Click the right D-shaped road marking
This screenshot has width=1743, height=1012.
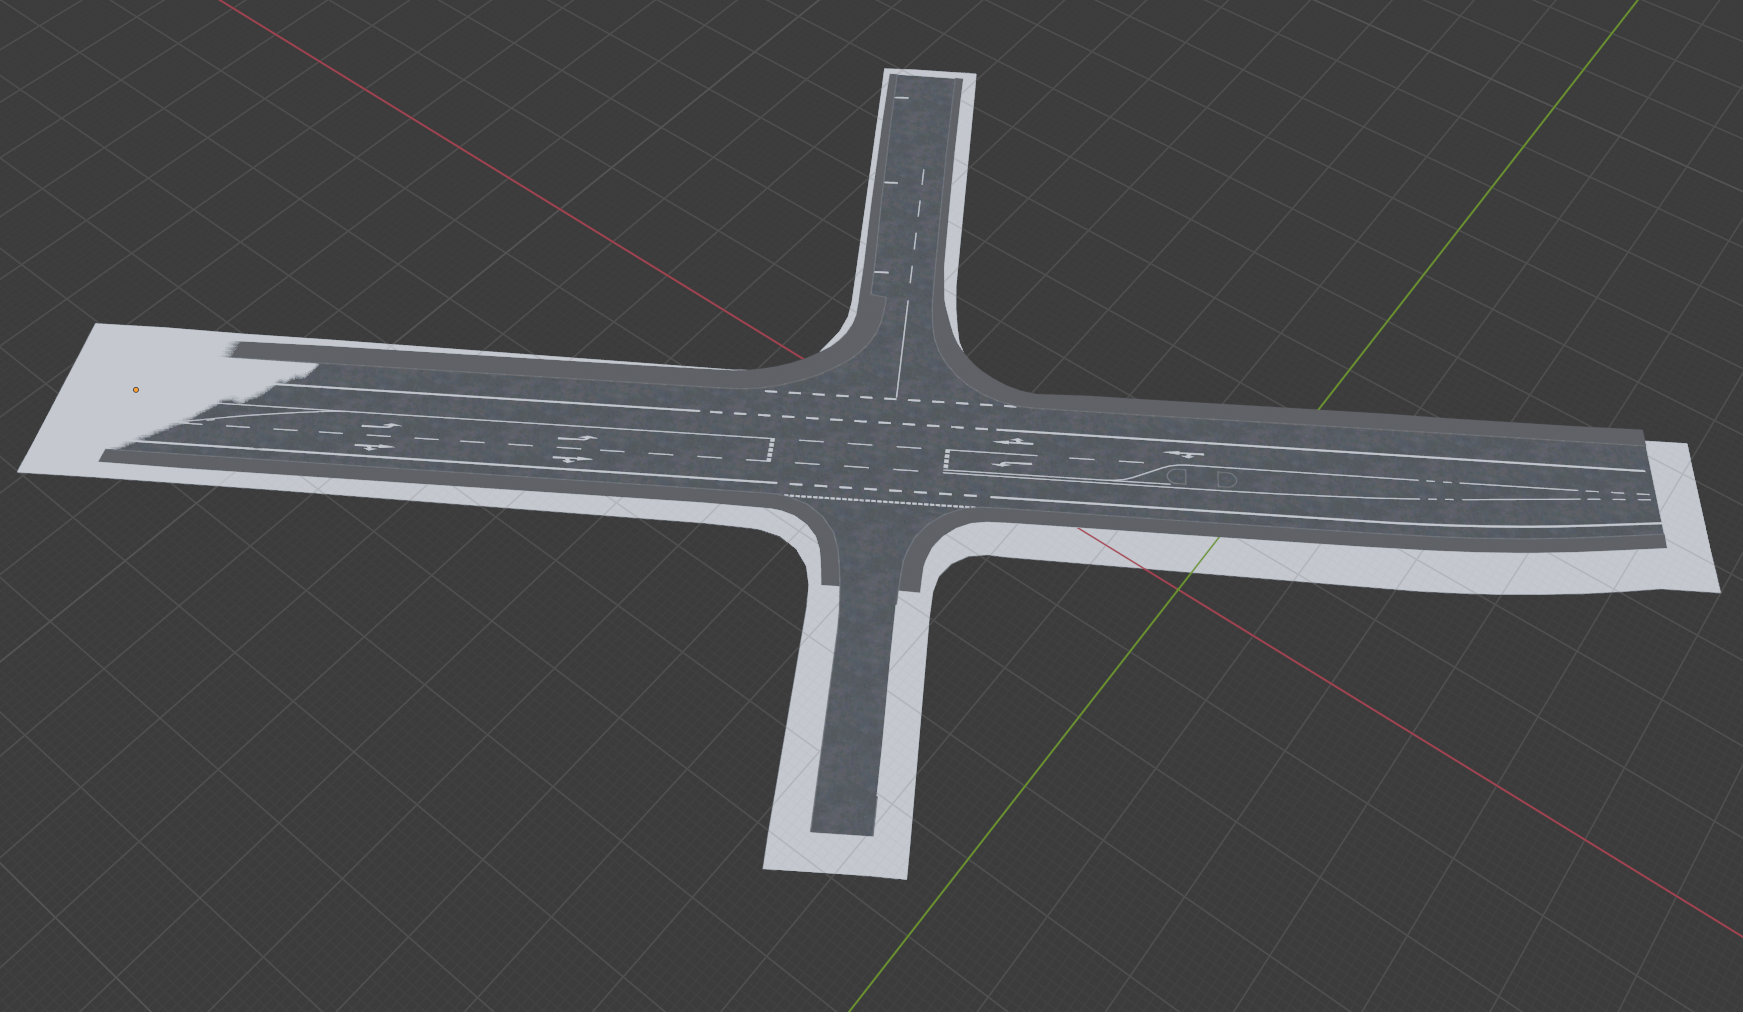1227,481
